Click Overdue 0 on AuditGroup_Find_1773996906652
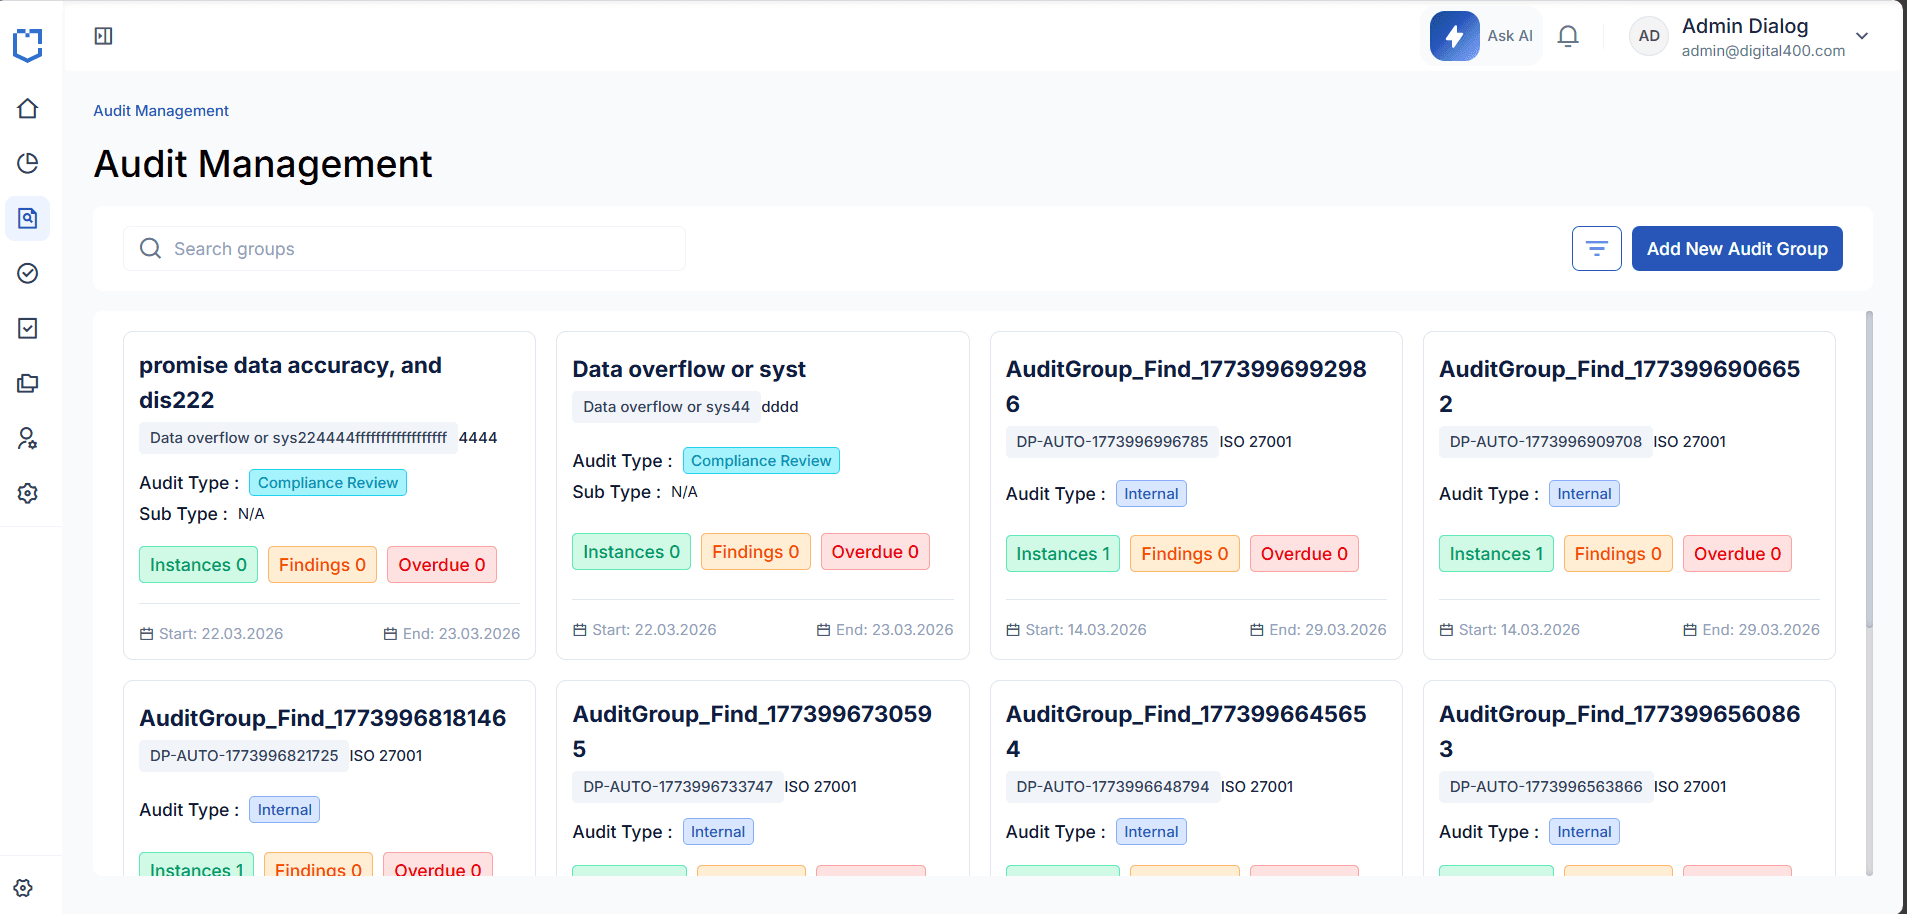 (x=1737, y=554)
